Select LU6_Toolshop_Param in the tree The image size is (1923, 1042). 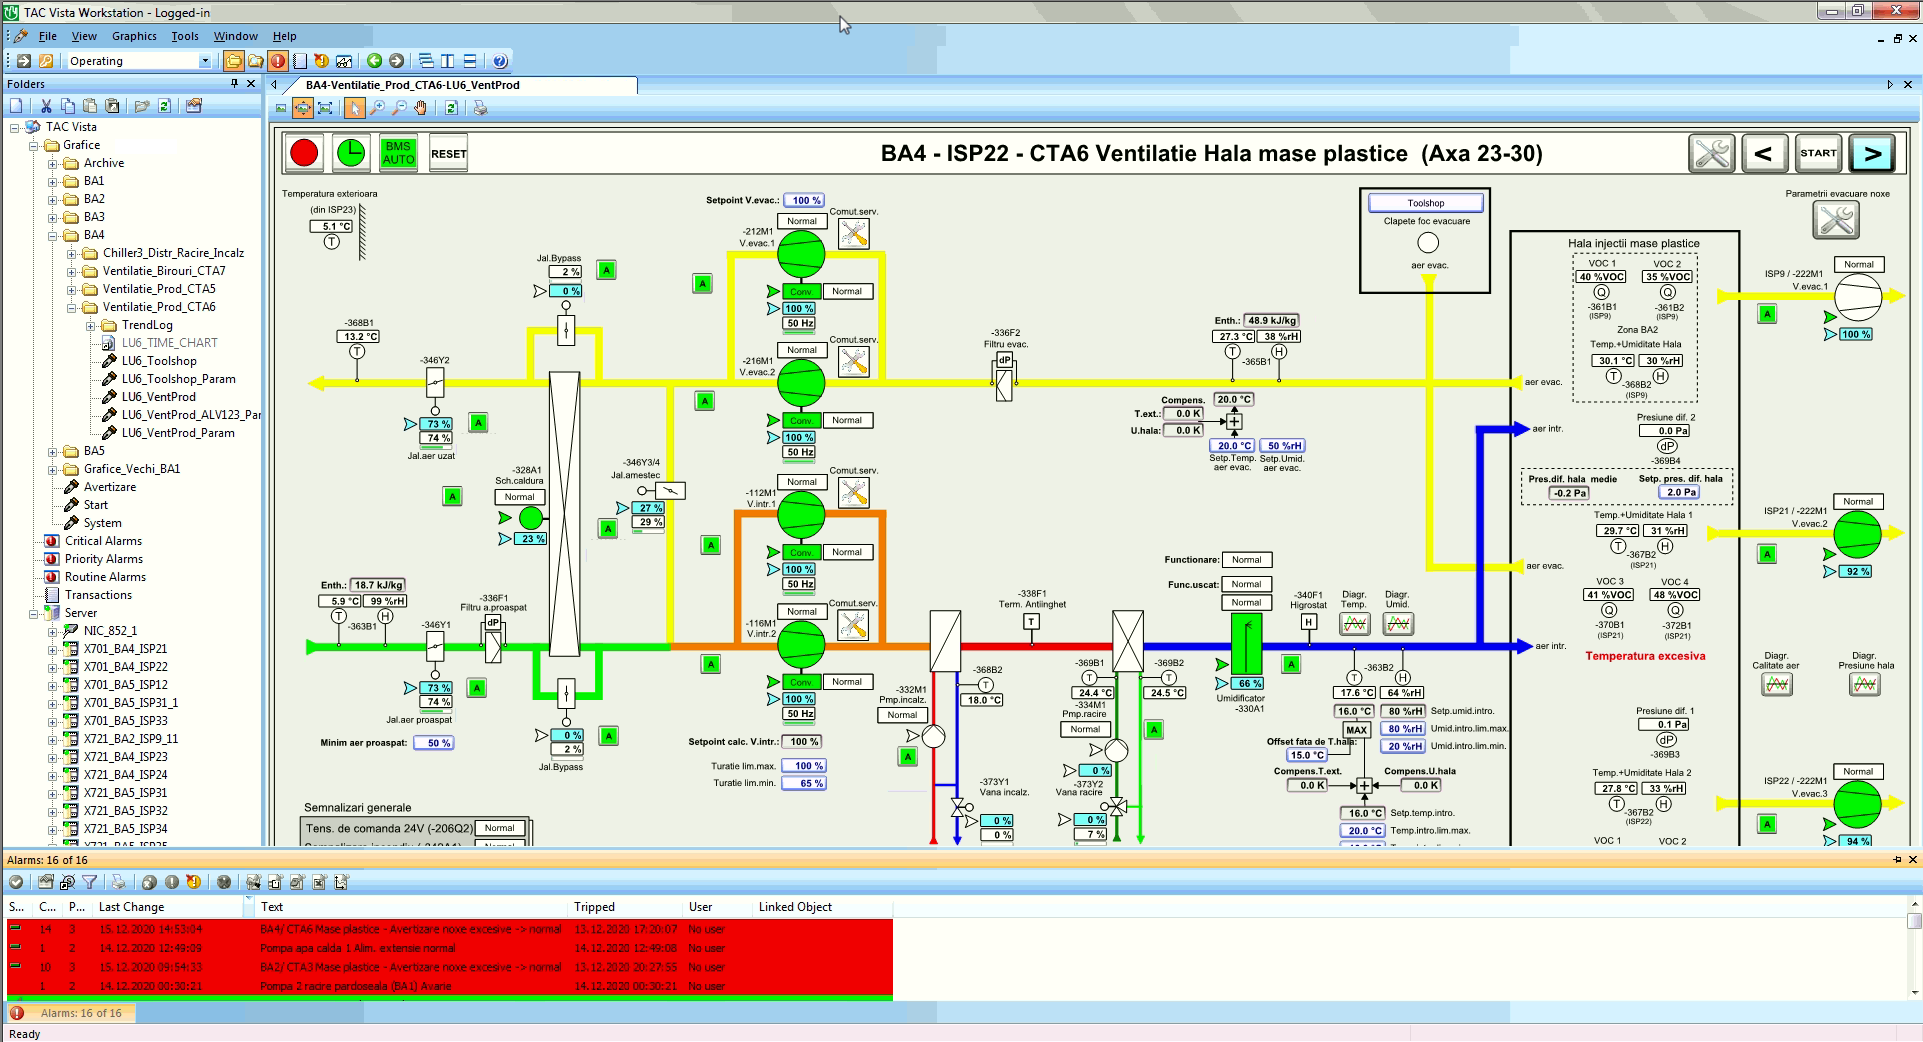pos(178,379)
